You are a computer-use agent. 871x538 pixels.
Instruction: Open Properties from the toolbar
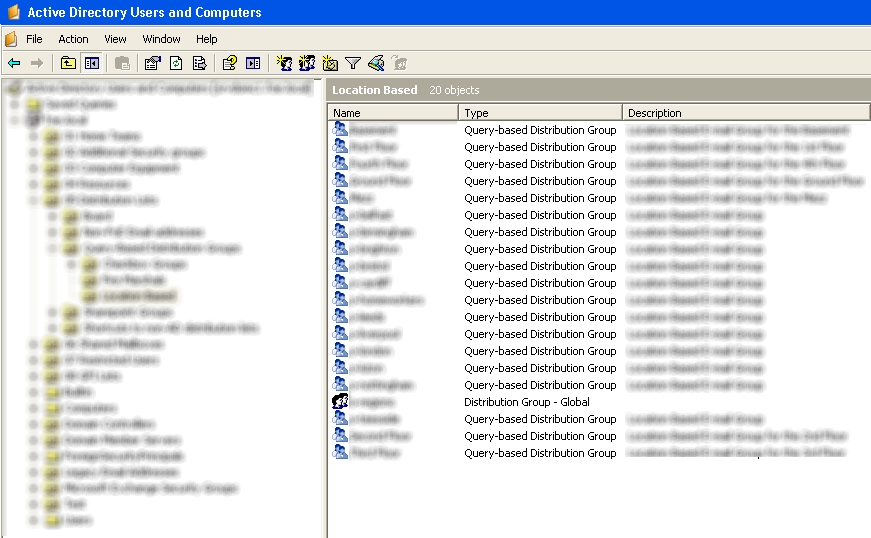click(x=152, y=63)
